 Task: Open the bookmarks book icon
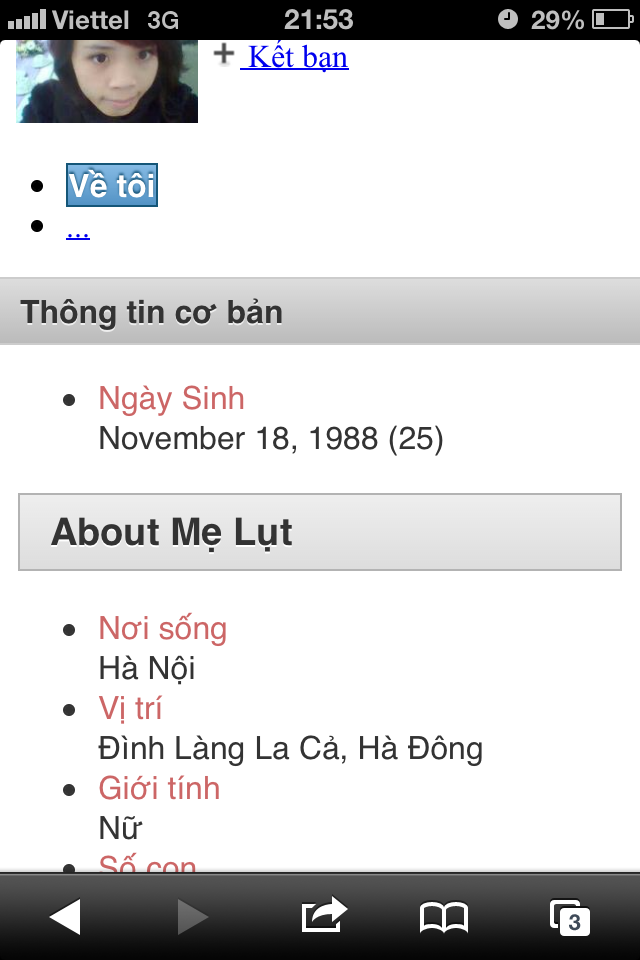click(x=444, y=916)
